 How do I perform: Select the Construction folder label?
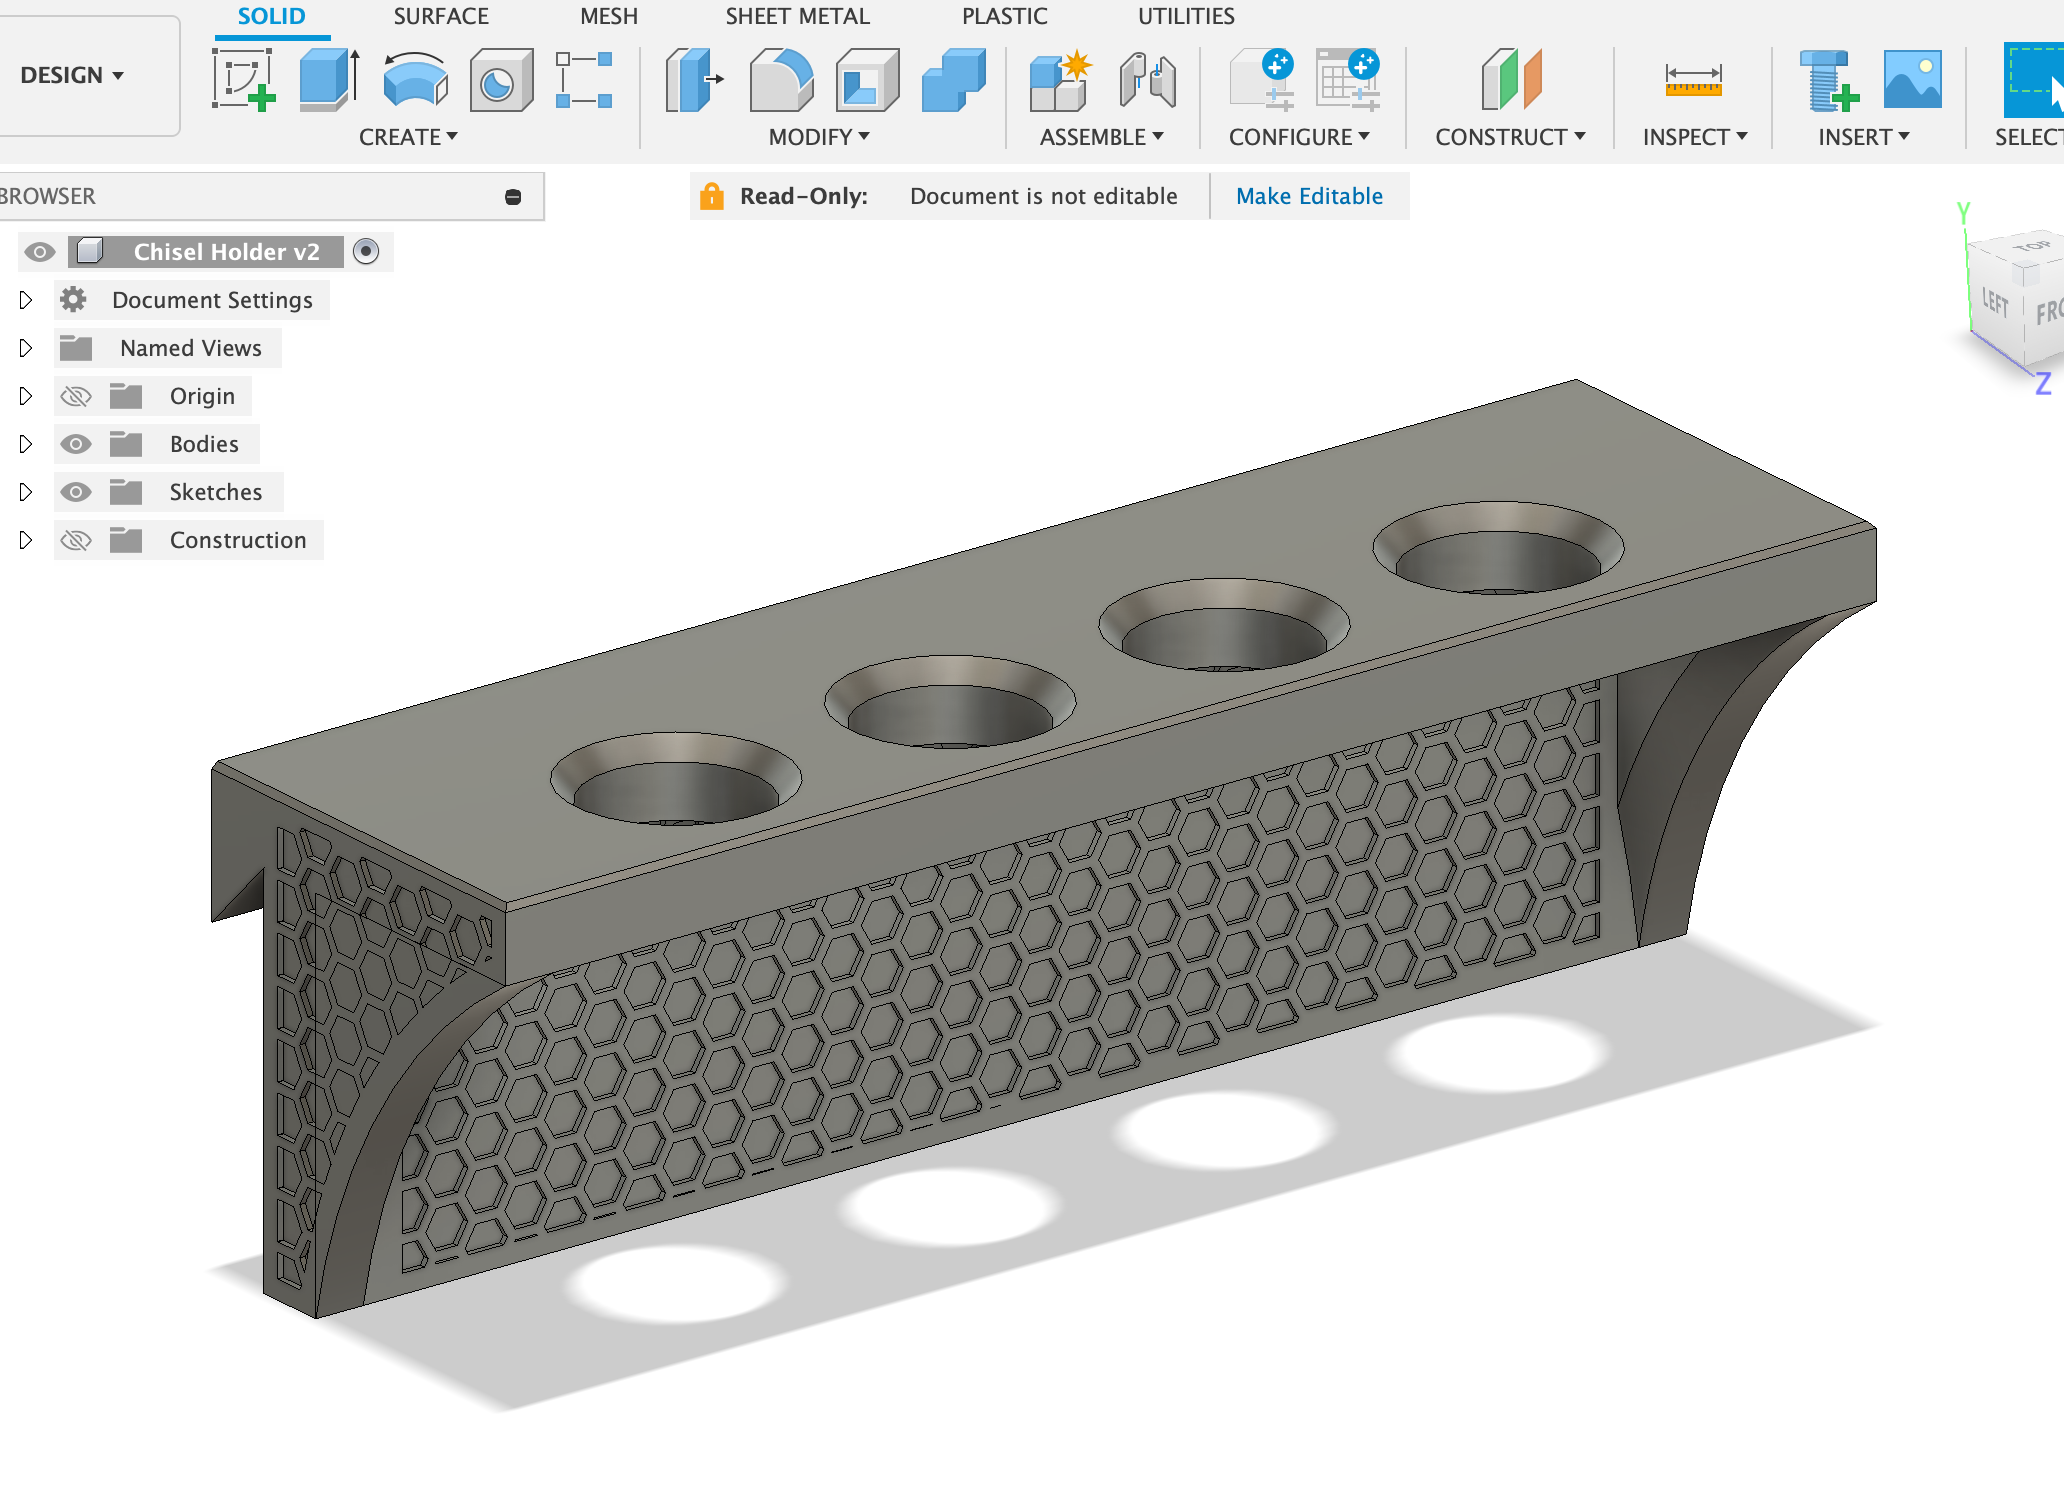click(238, 540)
